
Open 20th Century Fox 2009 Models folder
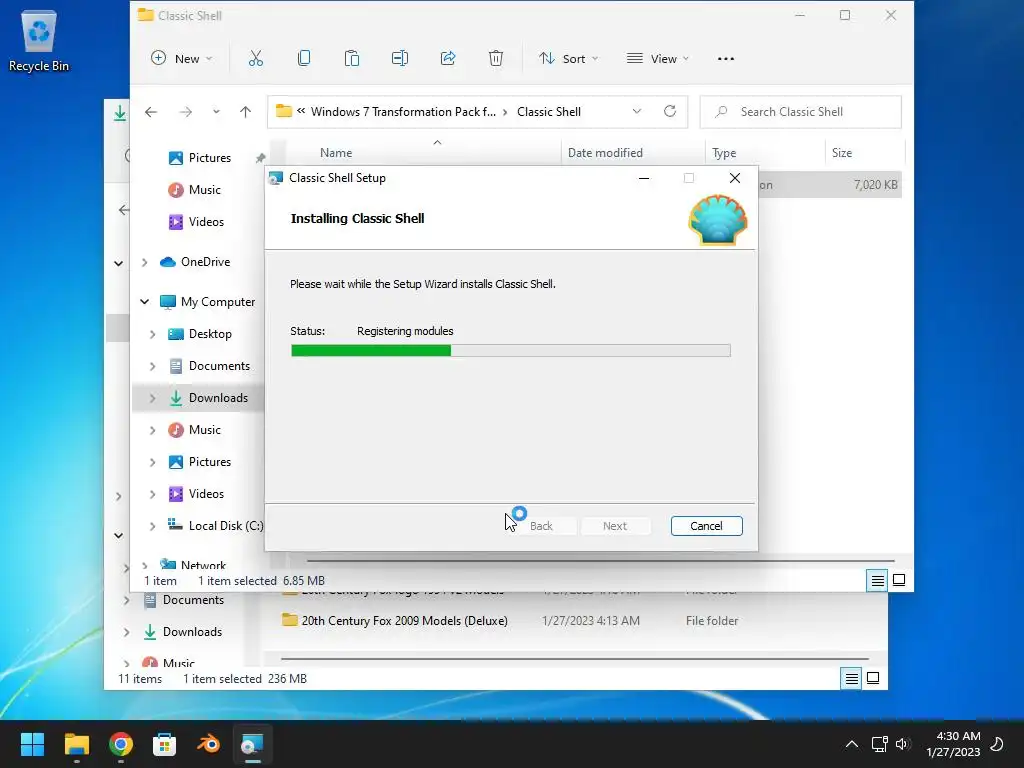404,621
